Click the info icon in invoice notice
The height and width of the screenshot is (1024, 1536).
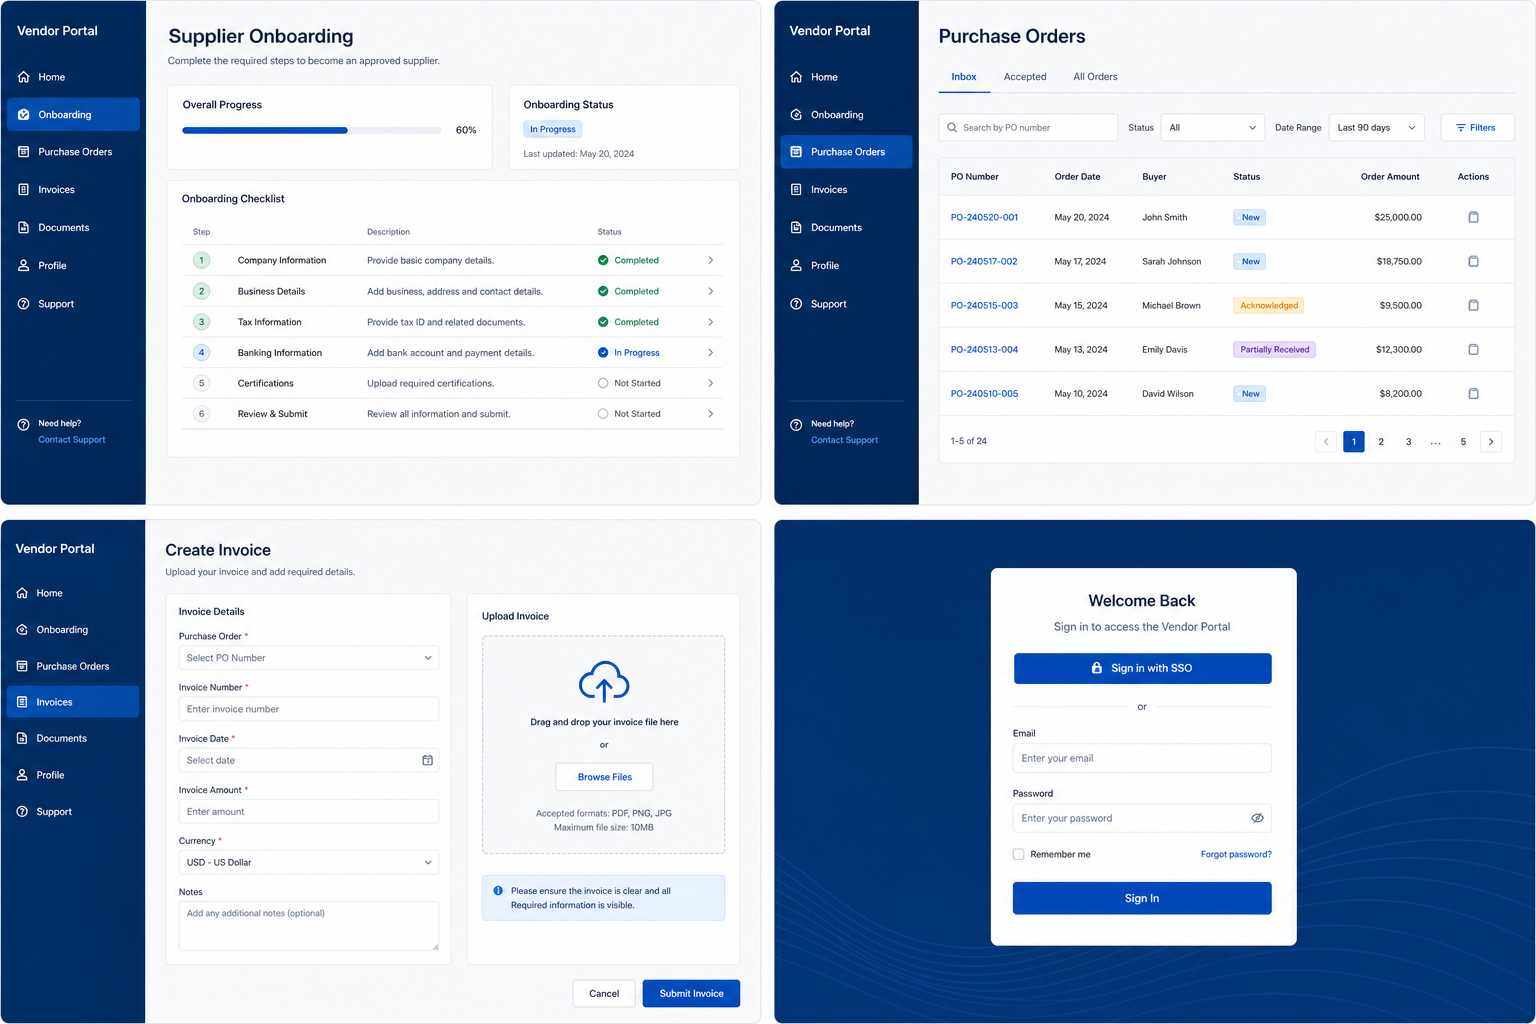click(x=498, y=890)
